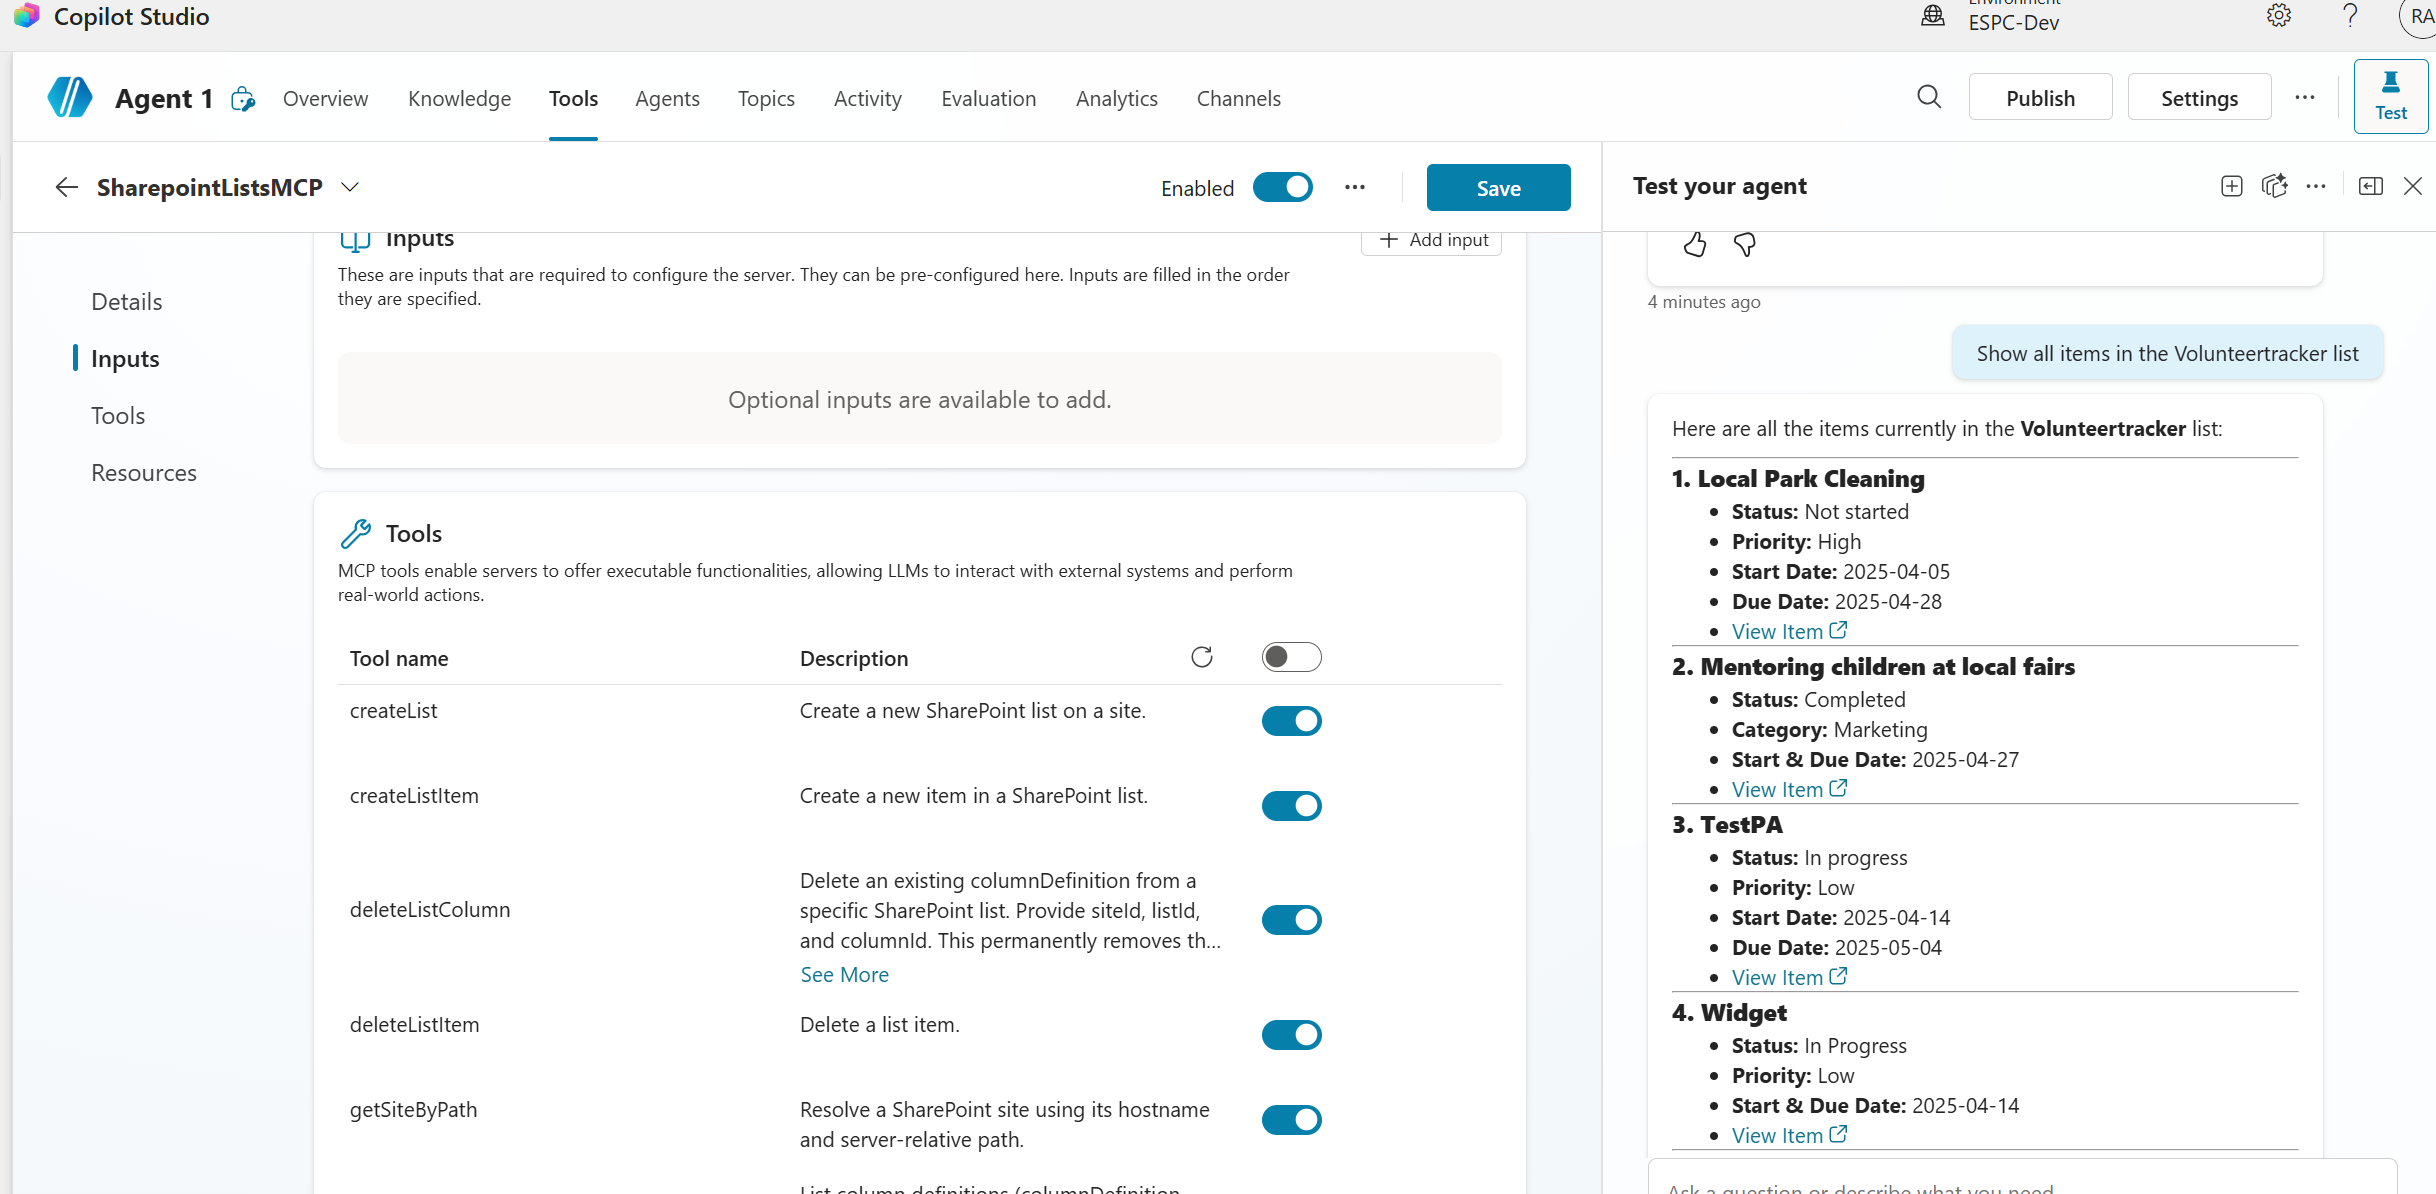2436x1194 pixels.
Task: Refresh the Tools list
Action: [1202, 656]
